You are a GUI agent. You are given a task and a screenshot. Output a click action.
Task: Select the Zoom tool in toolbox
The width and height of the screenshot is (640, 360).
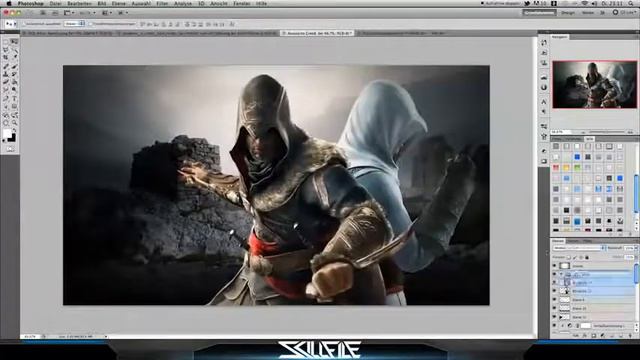14,122
